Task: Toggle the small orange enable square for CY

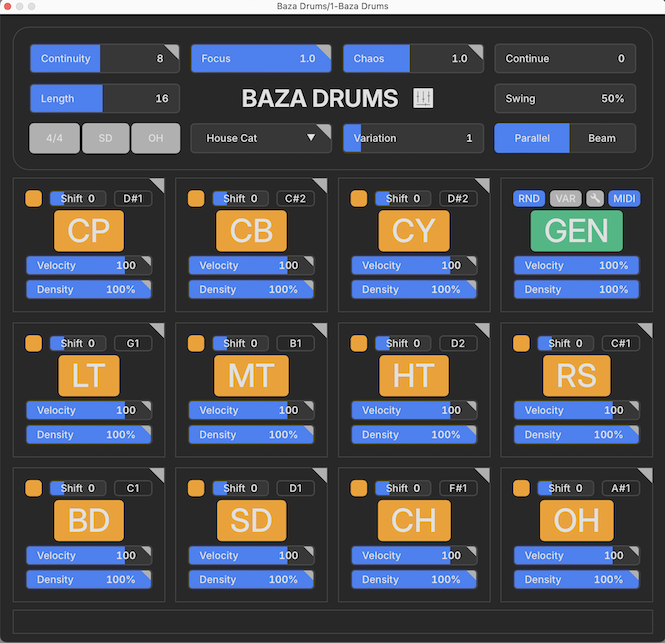Action: [359, 198]
